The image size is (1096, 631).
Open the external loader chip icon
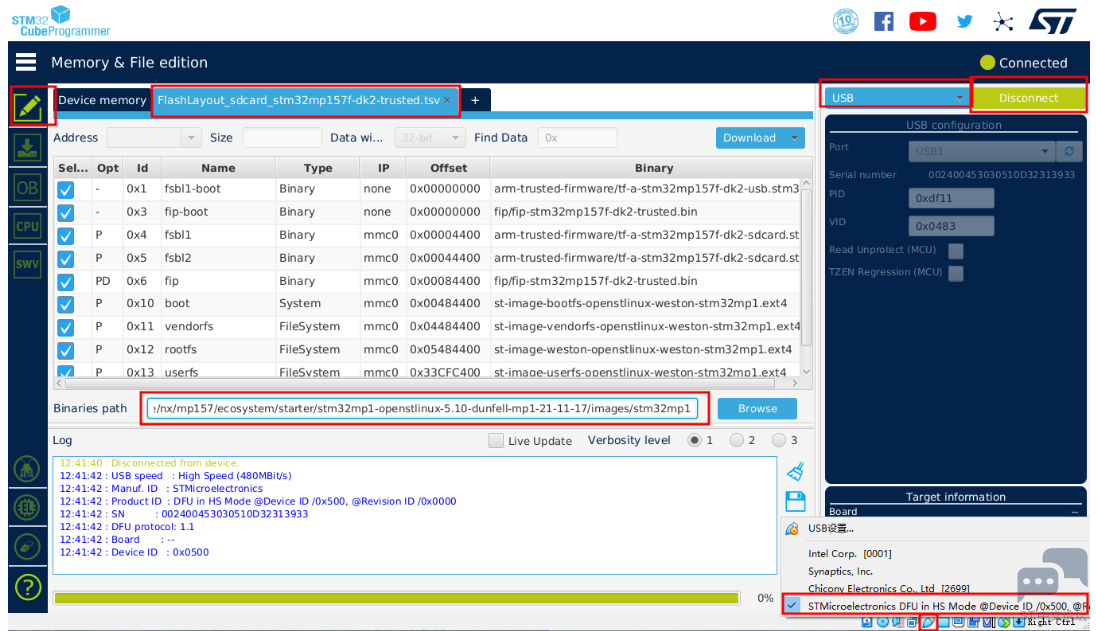[27, 507]
